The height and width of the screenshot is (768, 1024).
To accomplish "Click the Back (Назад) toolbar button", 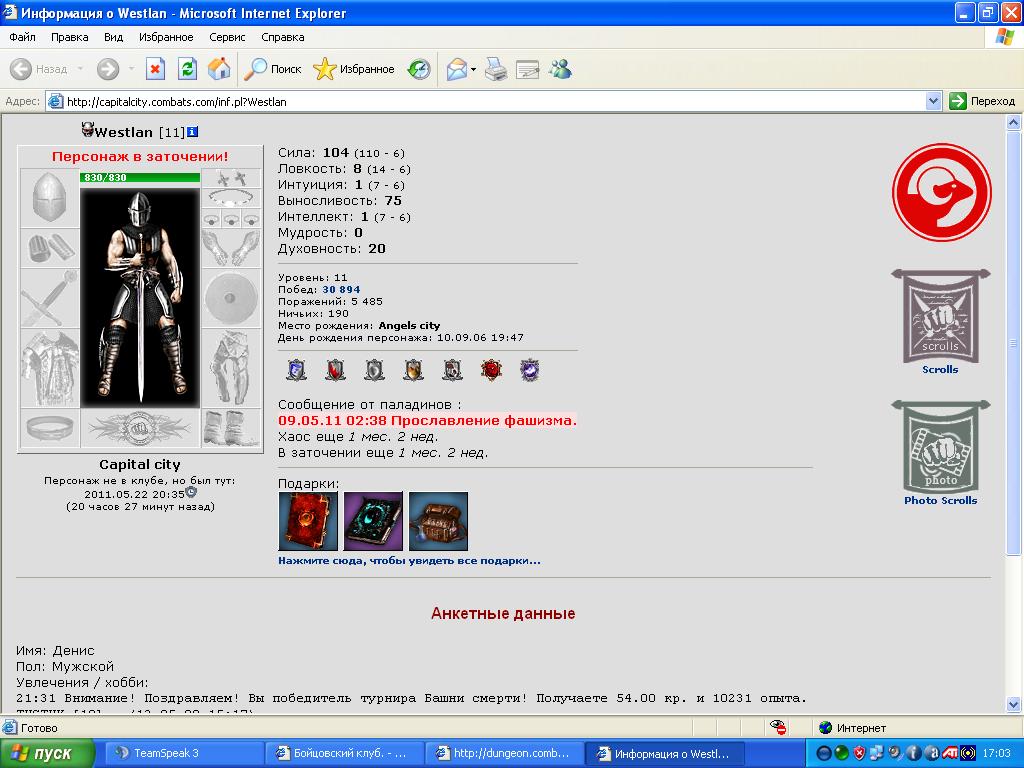I will [x=39, y=69].
